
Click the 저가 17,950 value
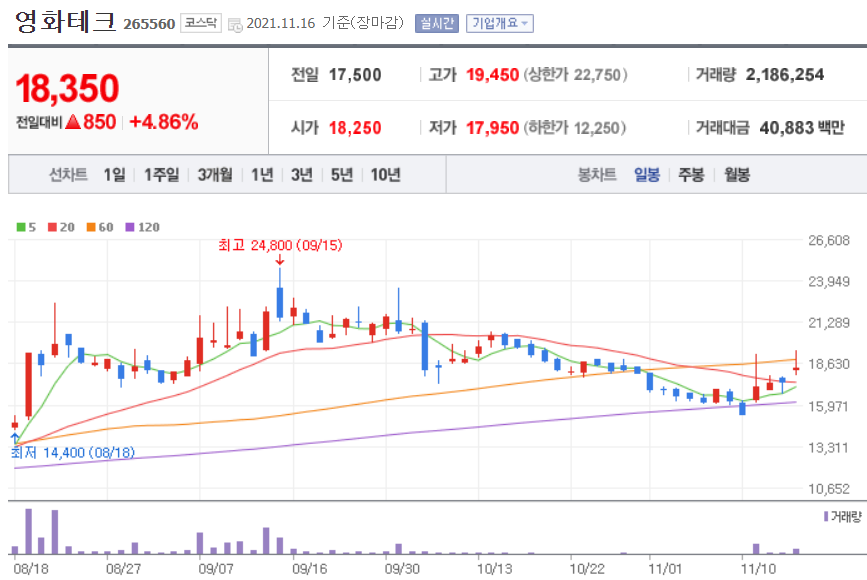click(x=492, y=128)
